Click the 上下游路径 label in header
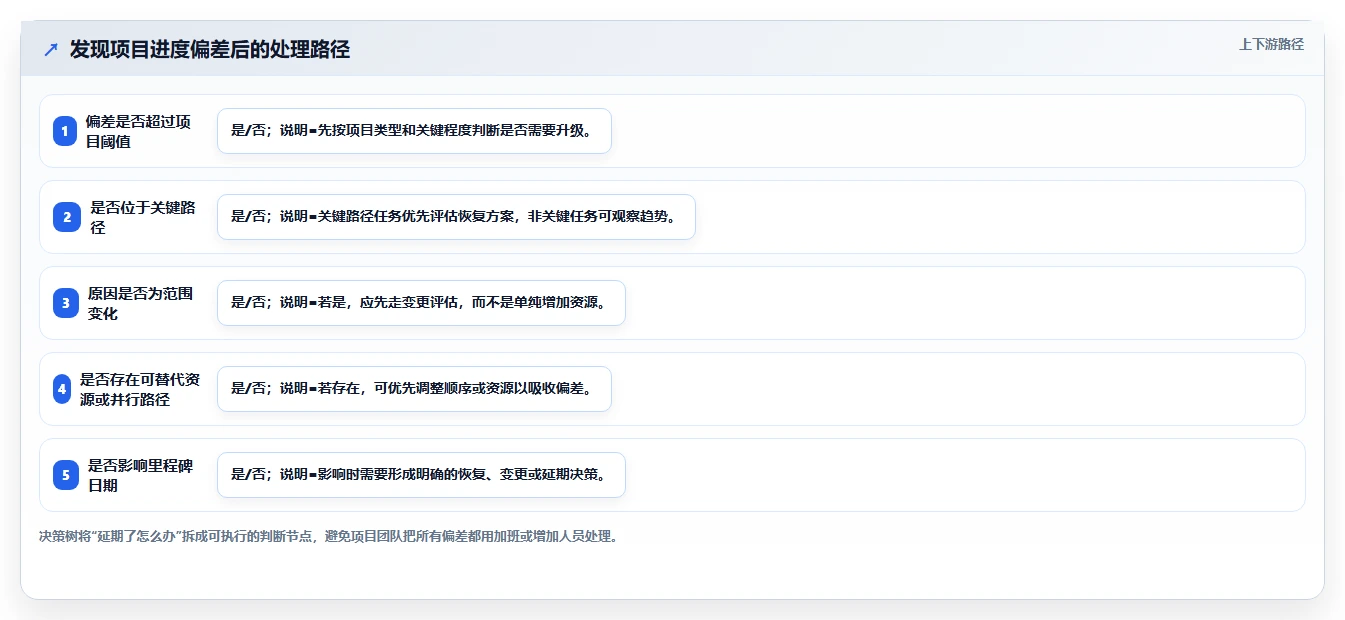 [x=1271, y=44]
